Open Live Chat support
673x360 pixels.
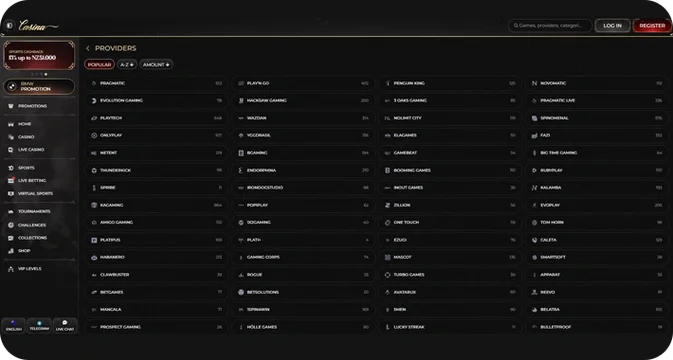point(65,326)
